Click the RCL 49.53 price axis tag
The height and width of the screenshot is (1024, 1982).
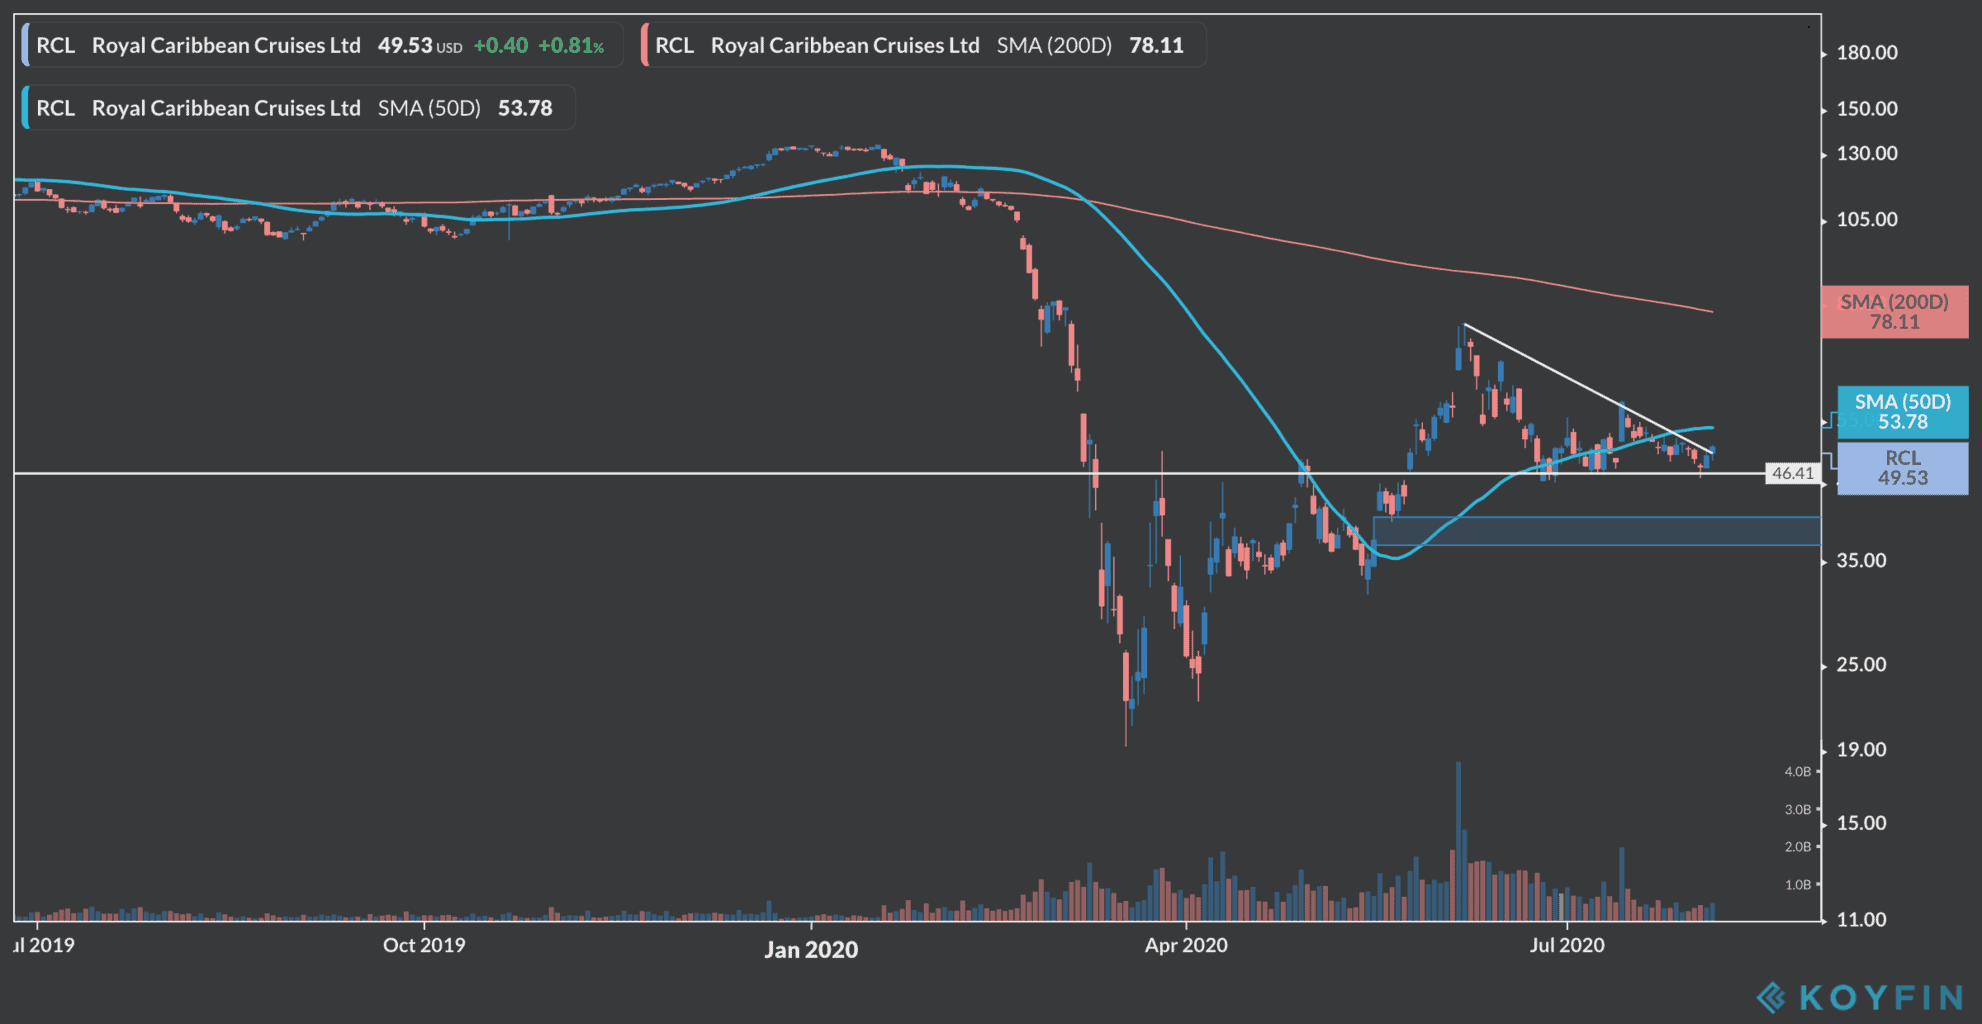[x=1902, y=468]
